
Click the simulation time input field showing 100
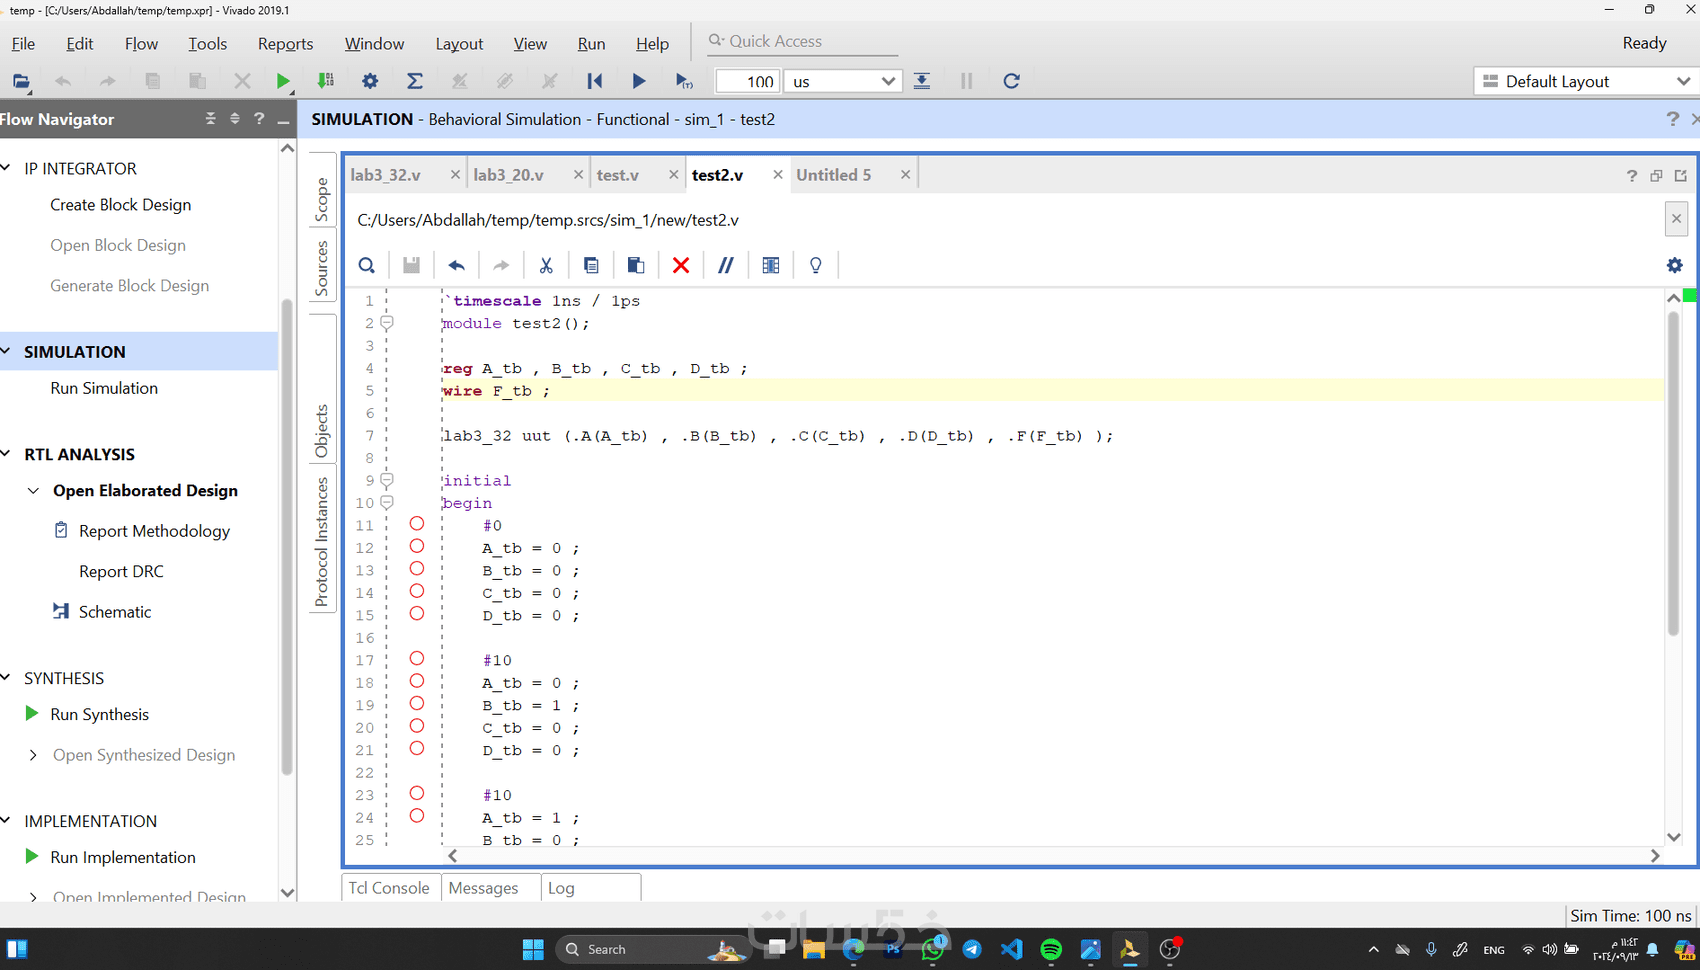coord(747,81)
